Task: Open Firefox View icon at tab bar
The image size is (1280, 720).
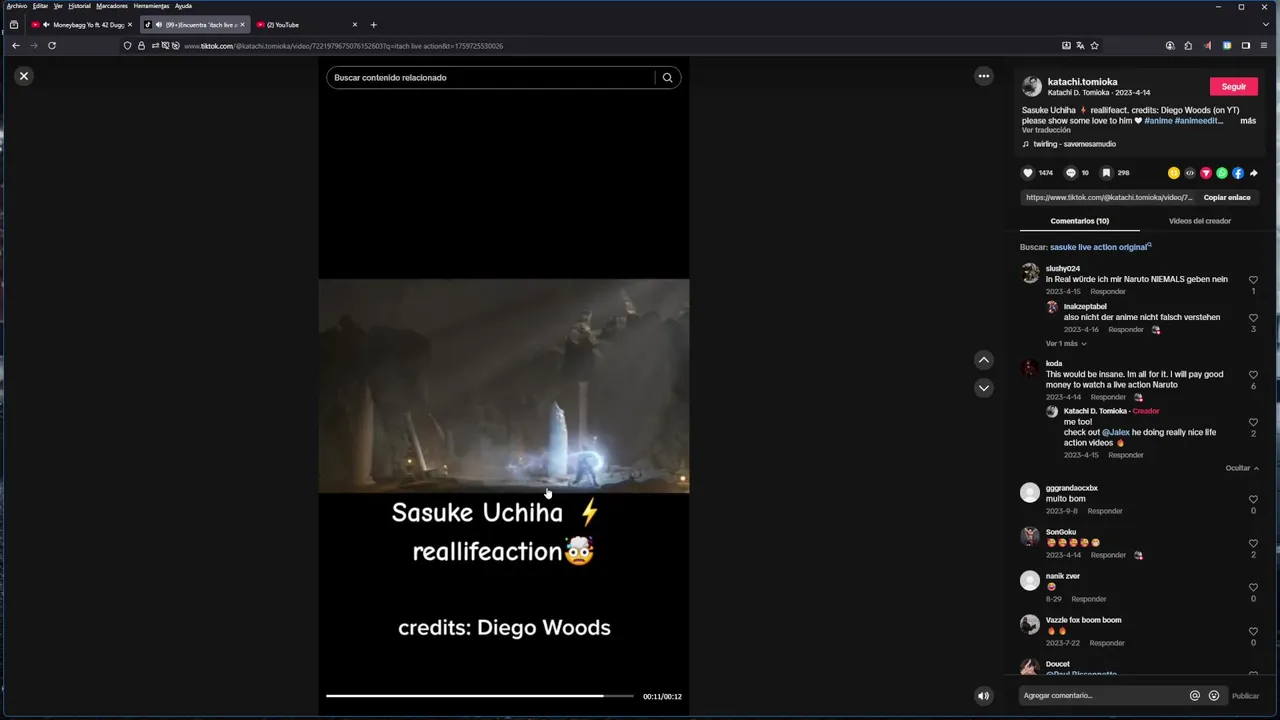Action: coord(13,24)
